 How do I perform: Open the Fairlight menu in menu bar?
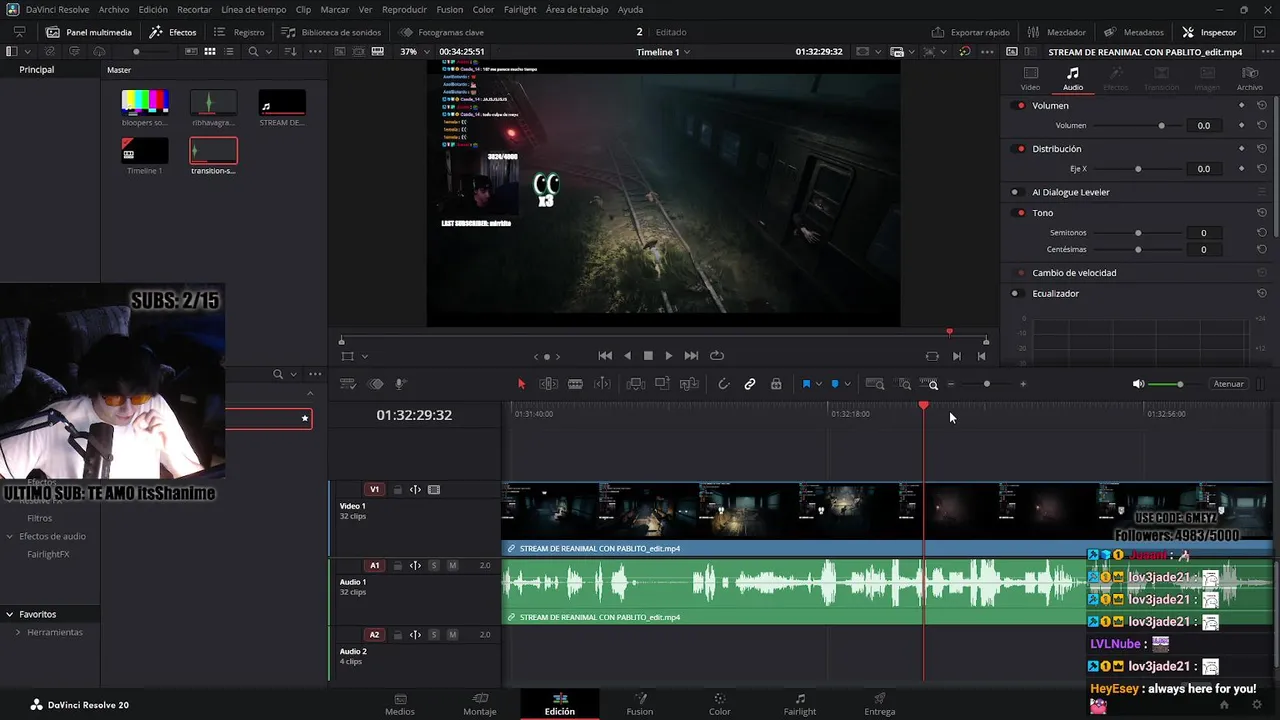click(x=520, y=9)
